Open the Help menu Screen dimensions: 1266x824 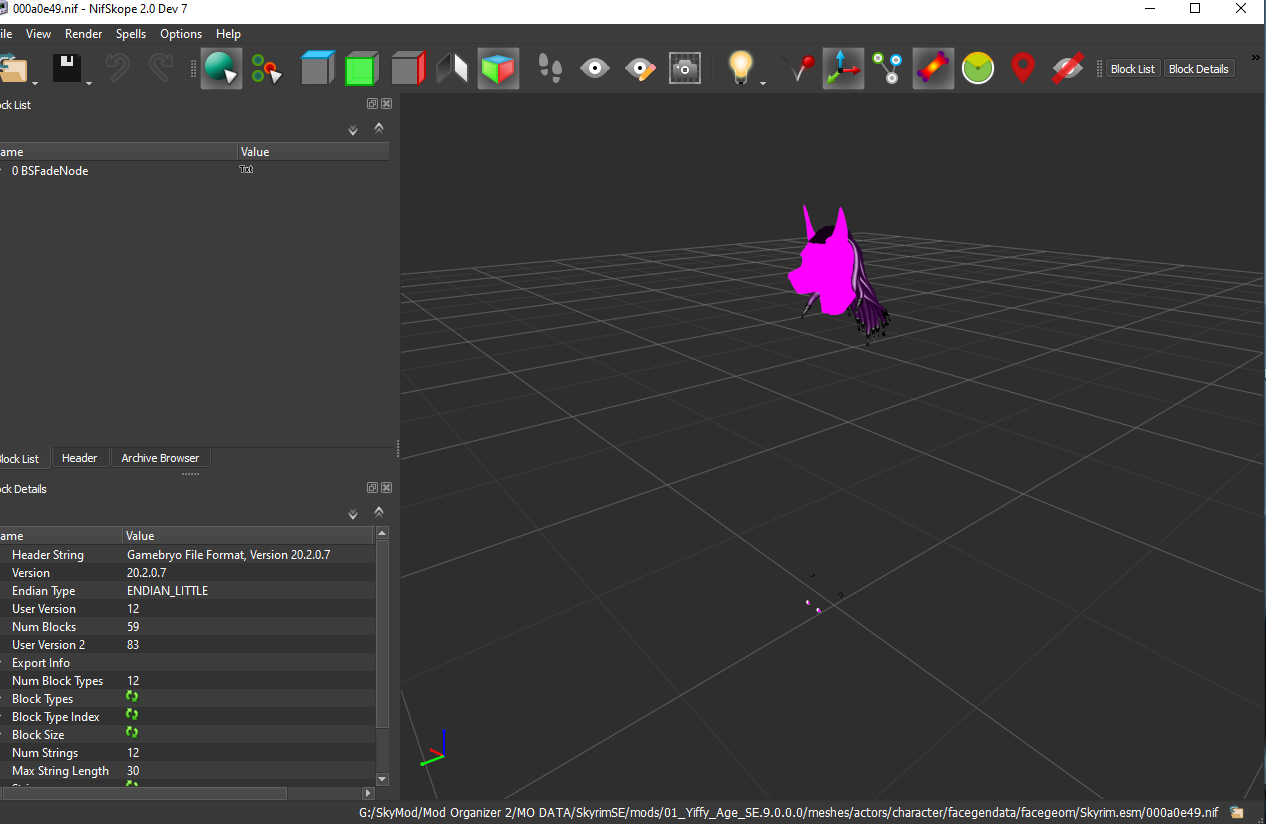(x=228, y=34)
